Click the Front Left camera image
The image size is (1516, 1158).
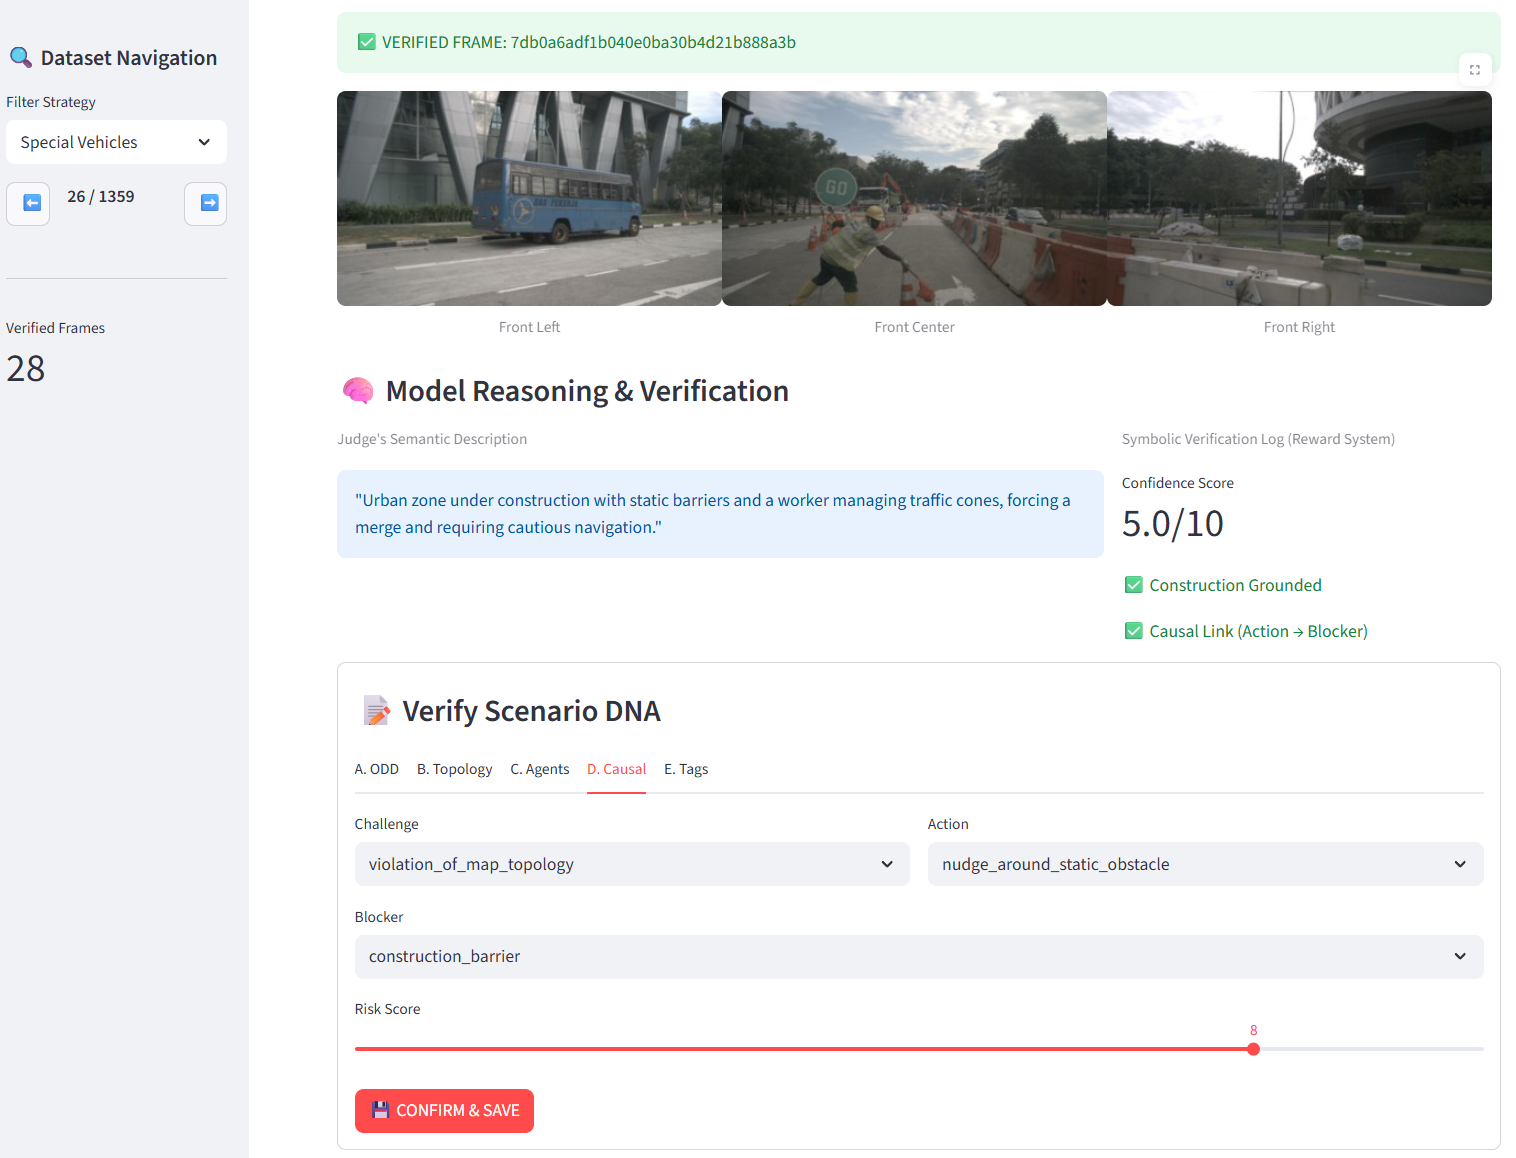529,199
